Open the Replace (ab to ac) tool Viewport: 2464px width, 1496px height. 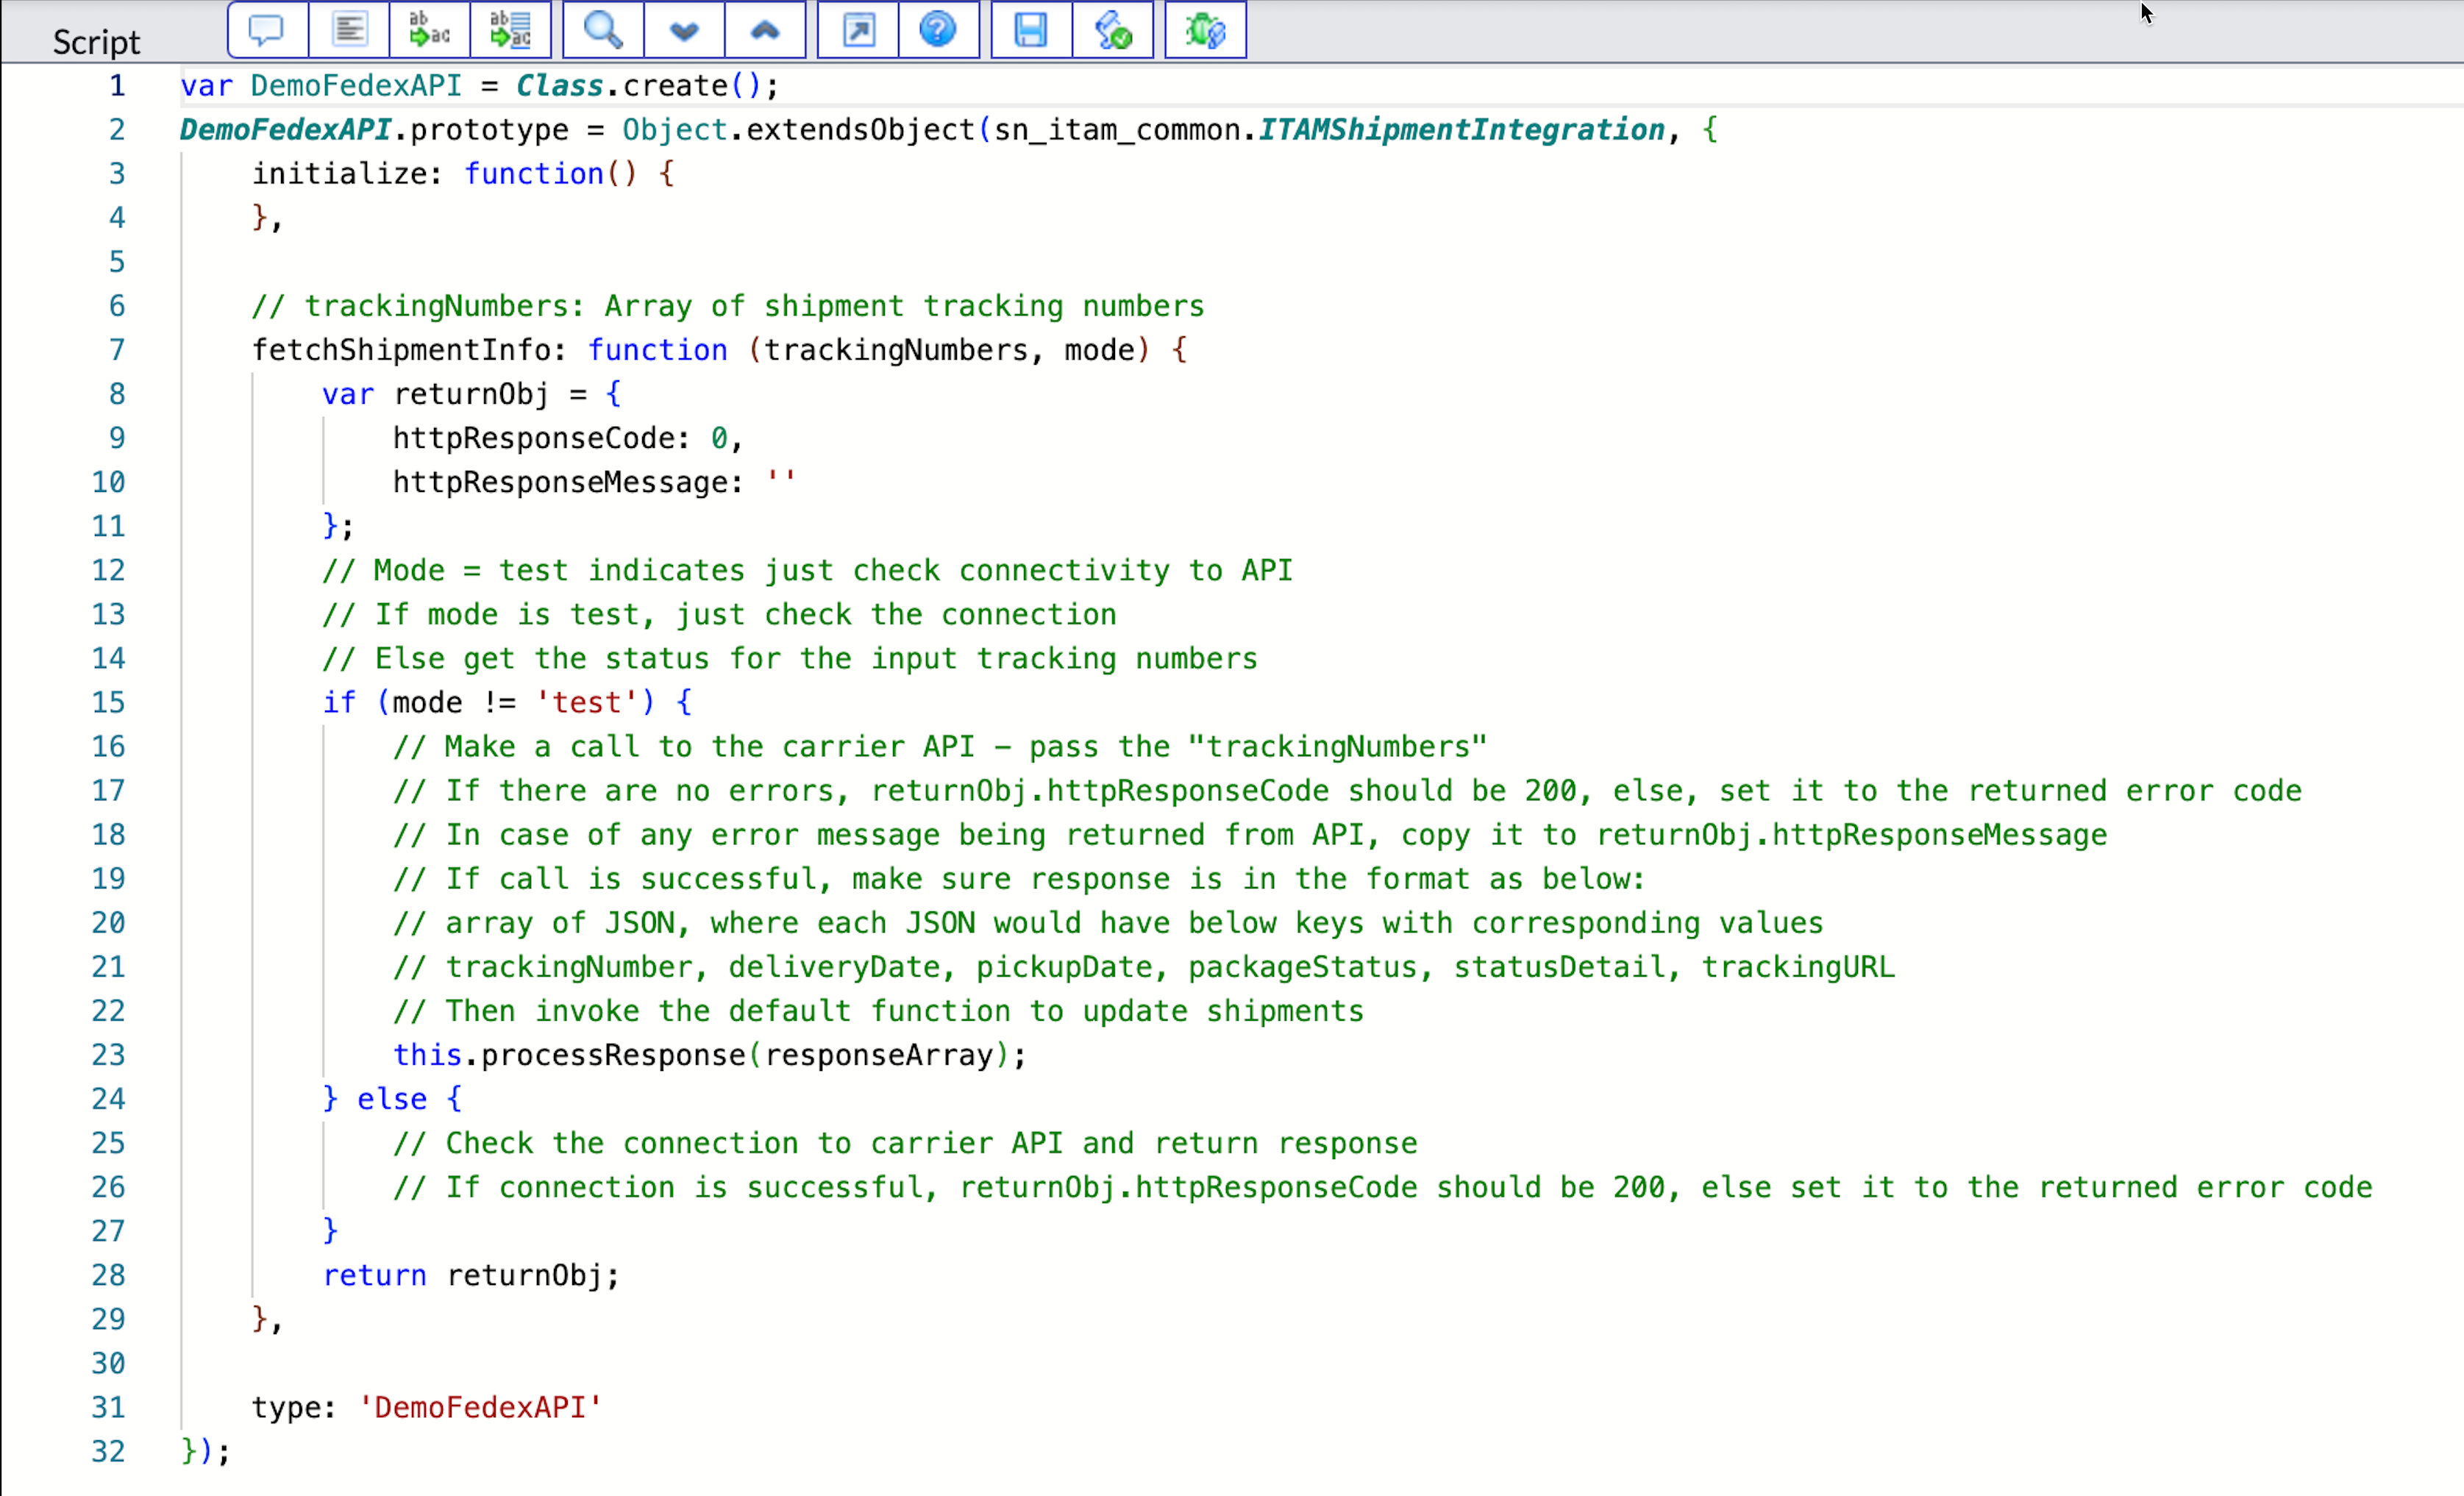430,30
